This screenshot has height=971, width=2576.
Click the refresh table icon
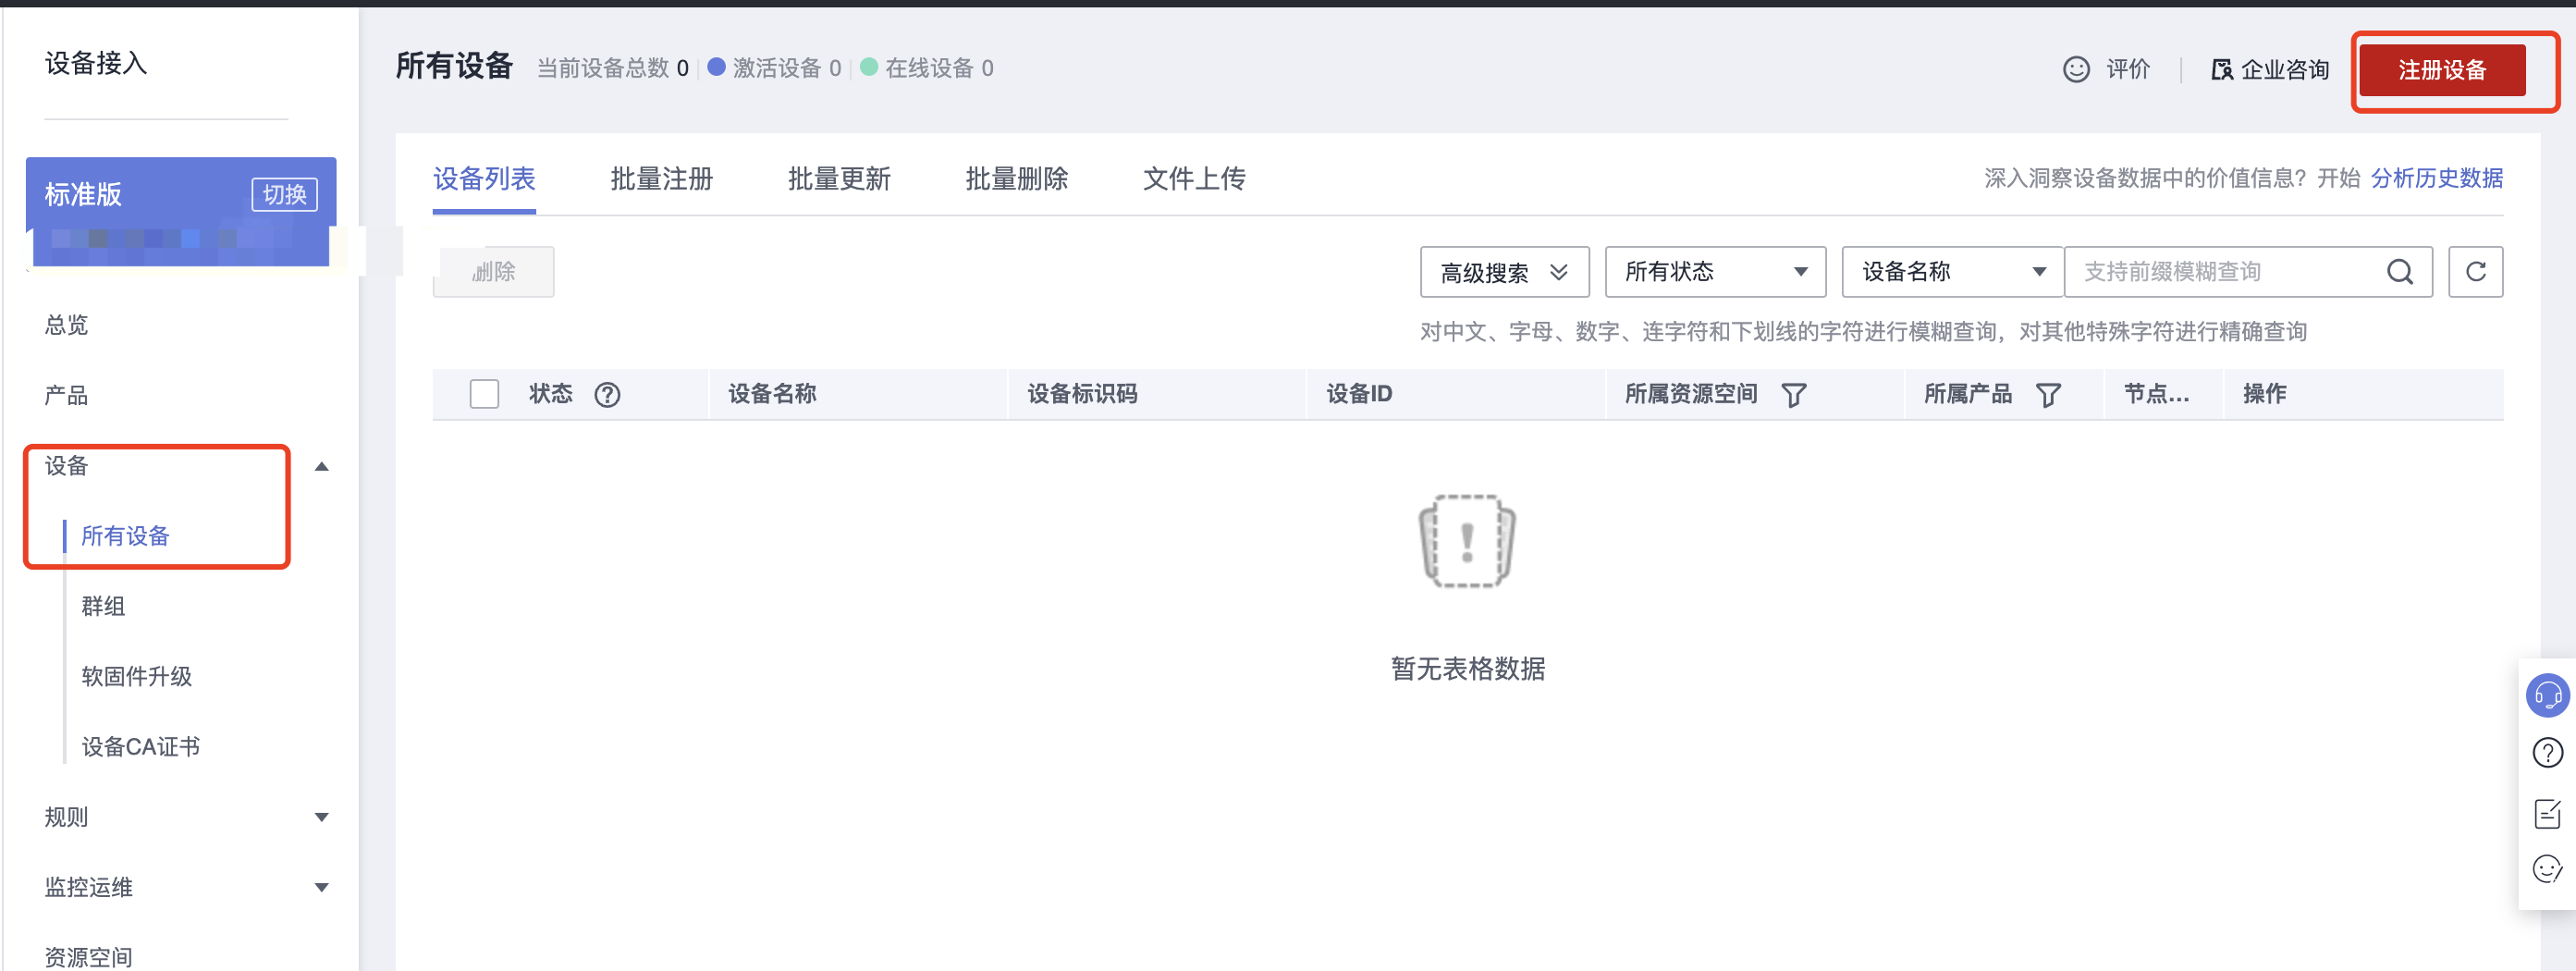coord(2475,272)
